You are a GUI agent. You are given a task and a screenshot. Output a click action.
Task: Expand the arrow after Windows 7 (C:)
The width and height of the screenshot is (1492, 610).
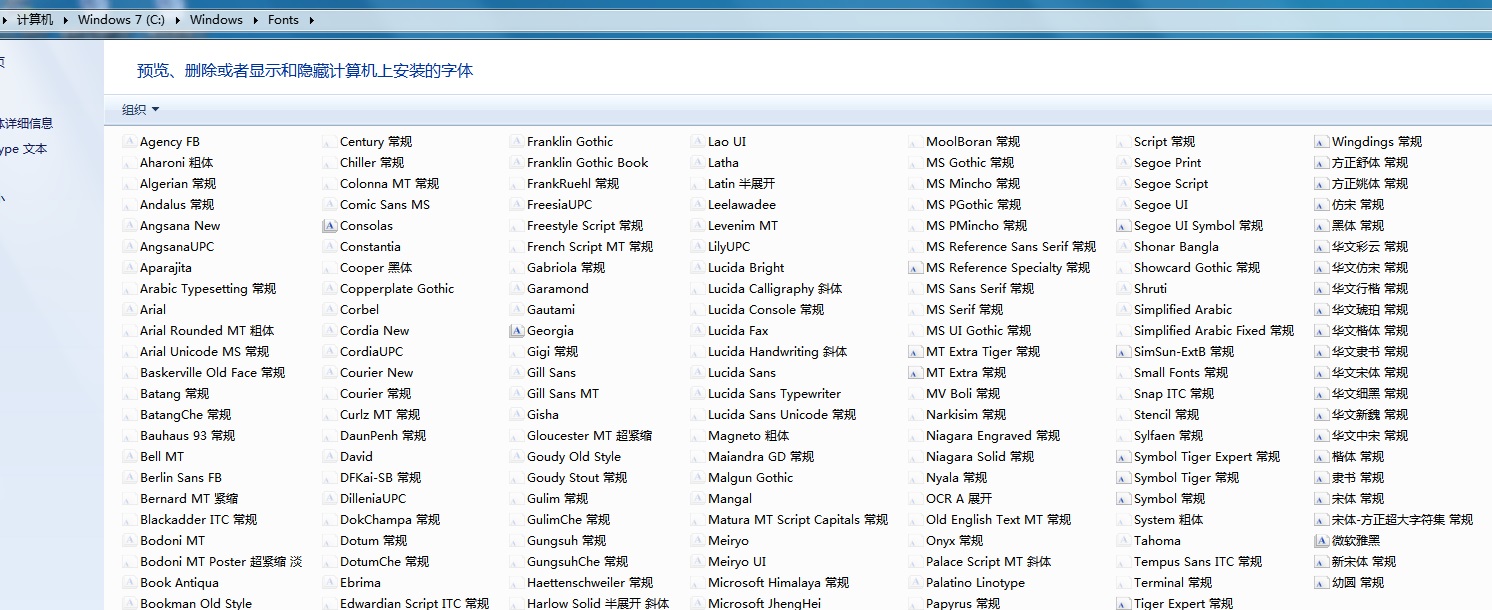tap(178, 19)
